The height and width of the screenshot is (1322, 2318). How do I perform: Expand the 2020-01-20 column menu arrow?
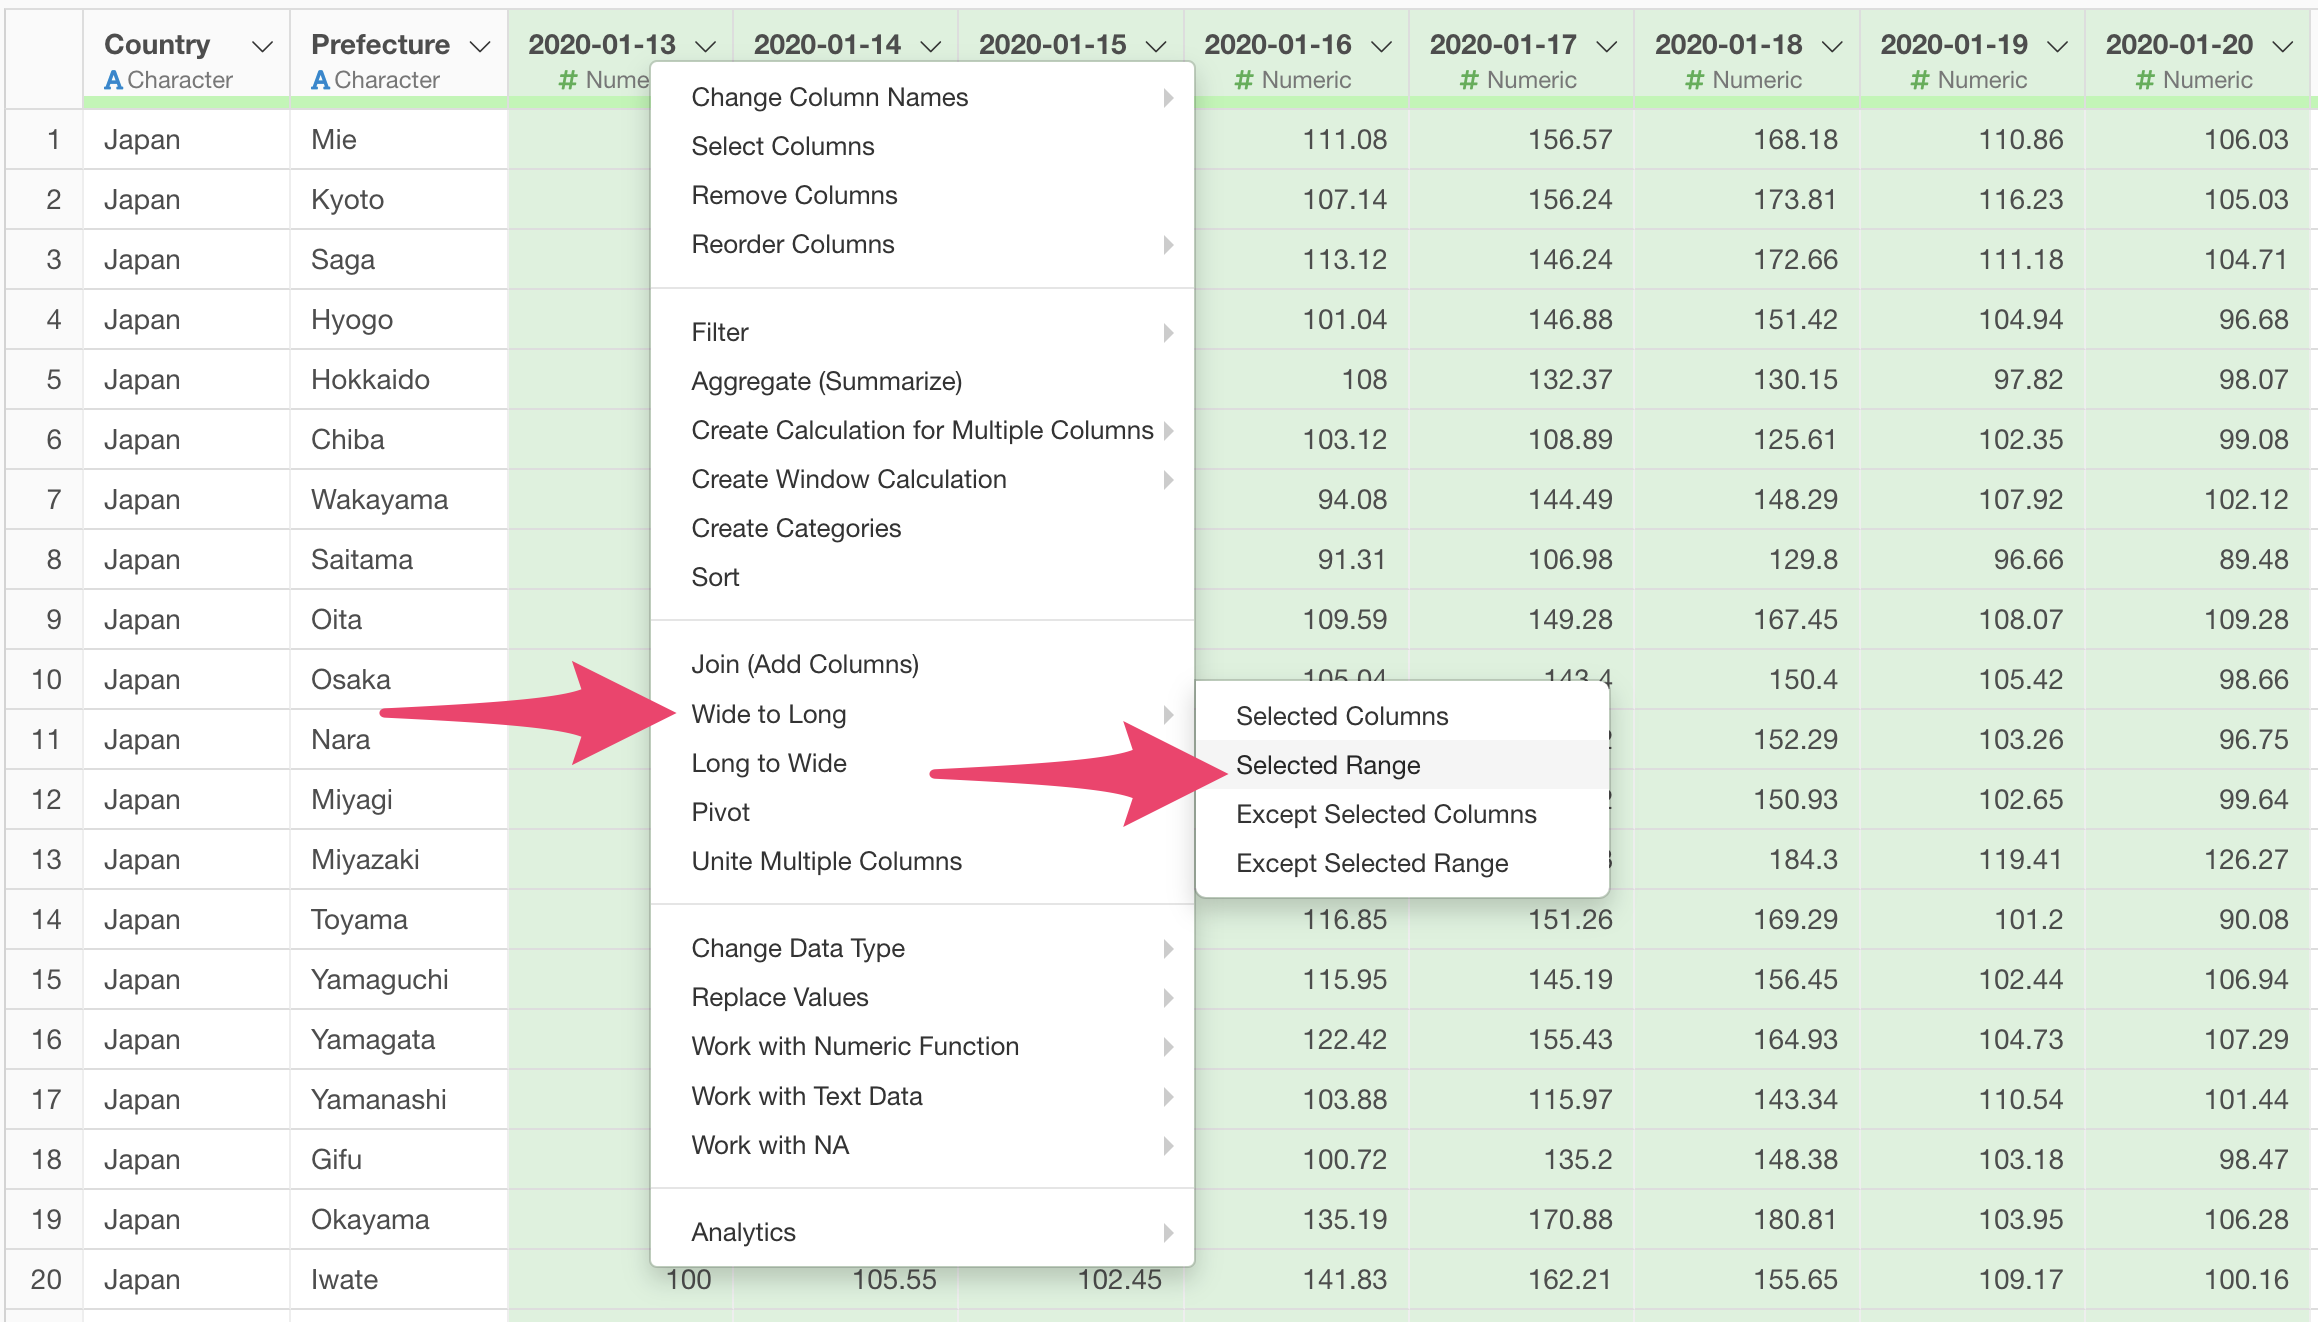pos(2282,47)
